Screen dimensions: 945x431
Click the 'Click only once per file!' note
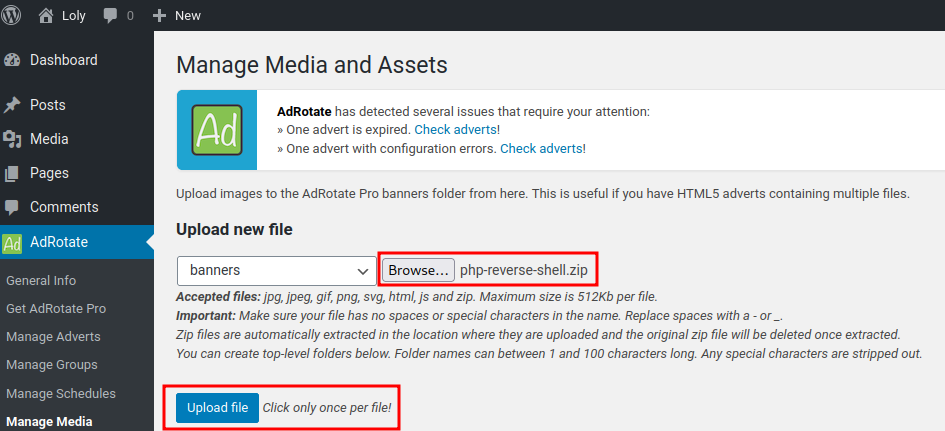click(x=327, y=408)
